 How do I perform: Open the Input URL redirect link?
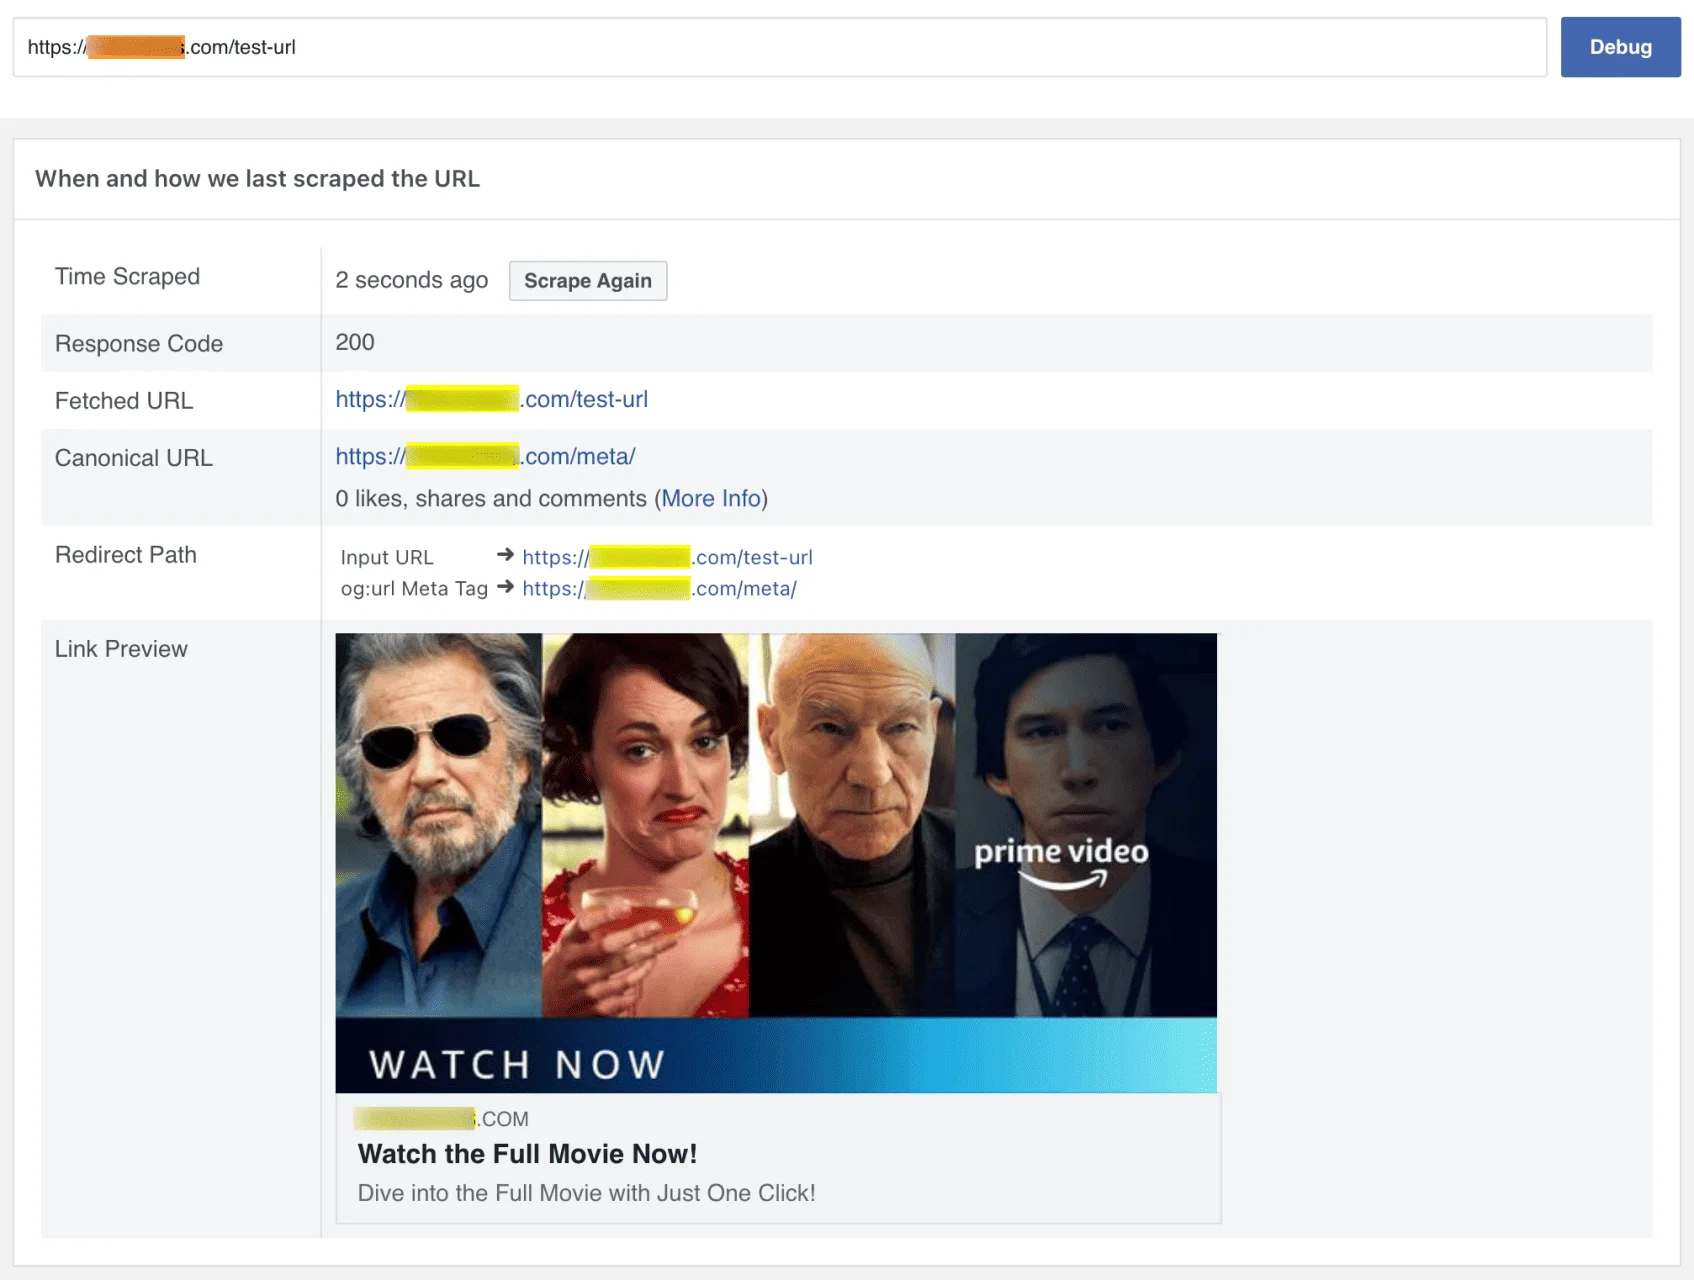tap(667, 557)
